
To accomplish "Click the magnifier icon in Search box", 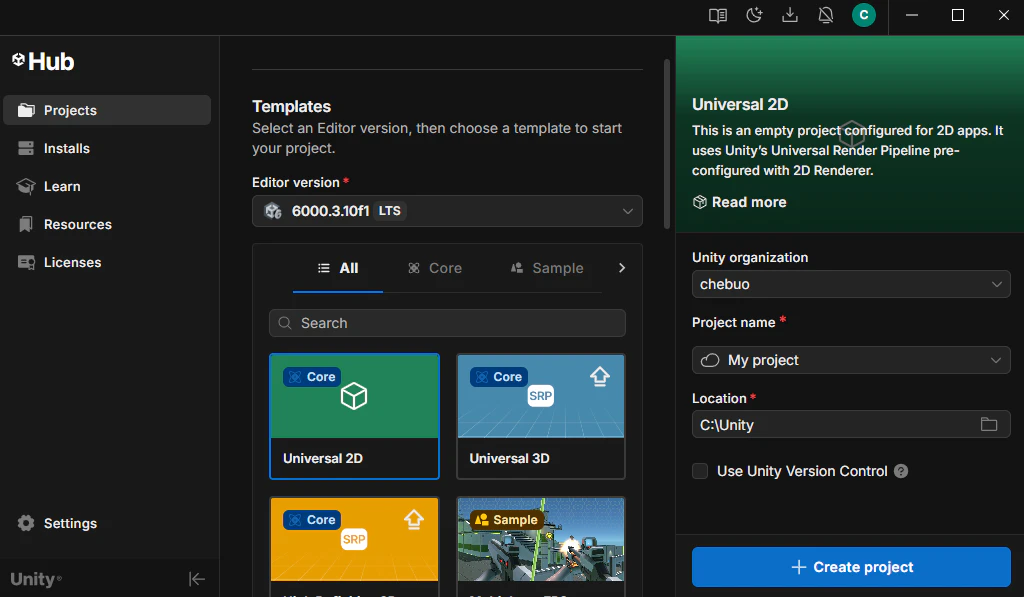I will click(x=285, y=323).
